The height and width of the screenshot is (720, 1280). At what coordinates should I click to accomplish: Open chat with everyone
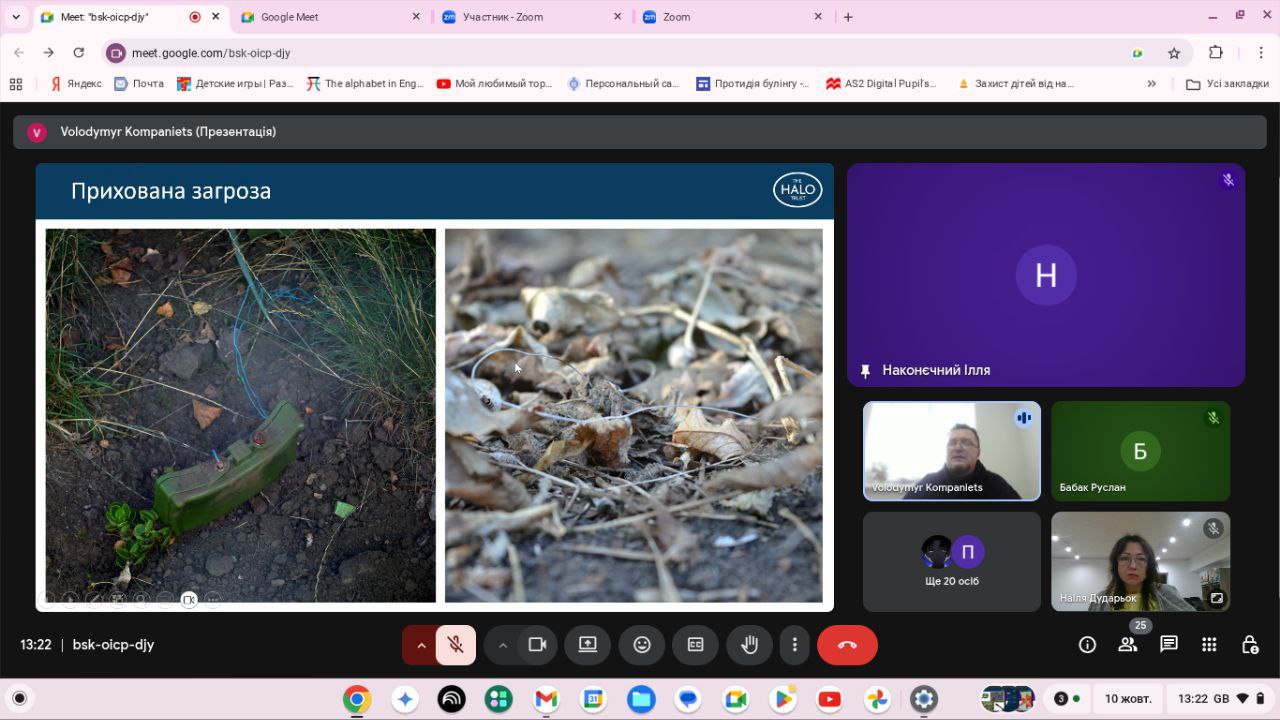tap(1168, 645)
